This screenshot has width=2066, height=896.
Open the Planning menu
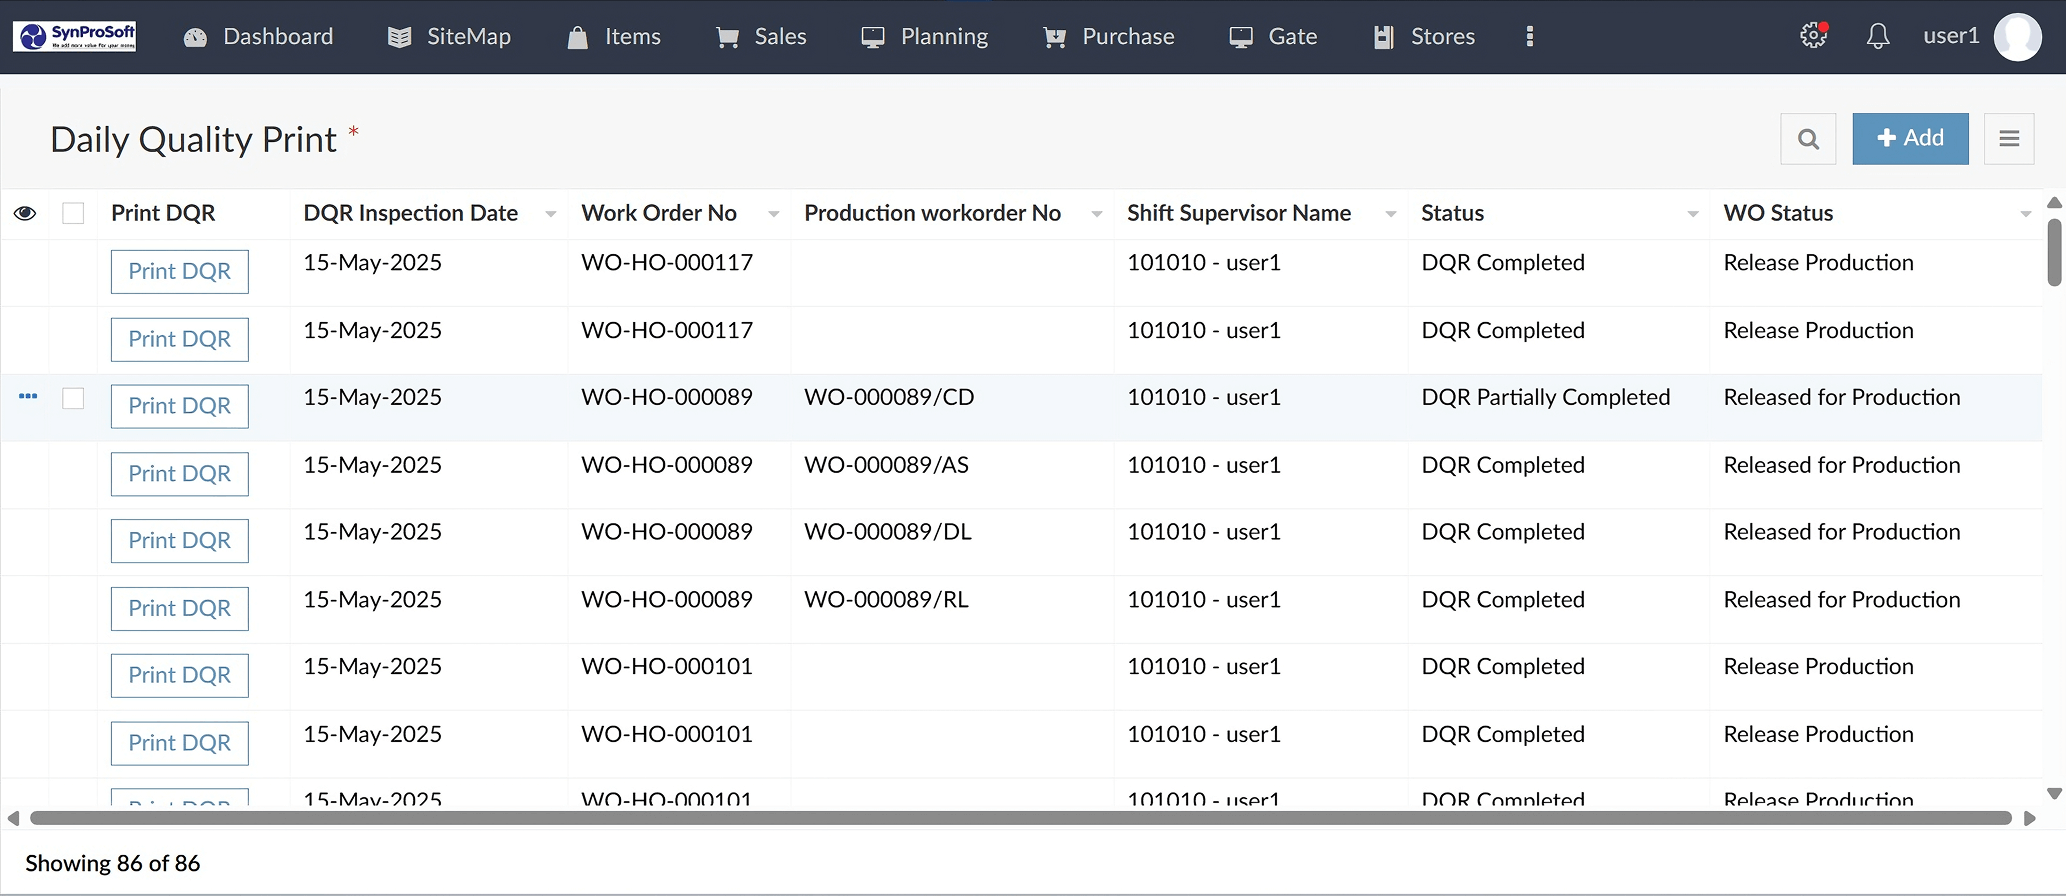click(x=924, y=37)
